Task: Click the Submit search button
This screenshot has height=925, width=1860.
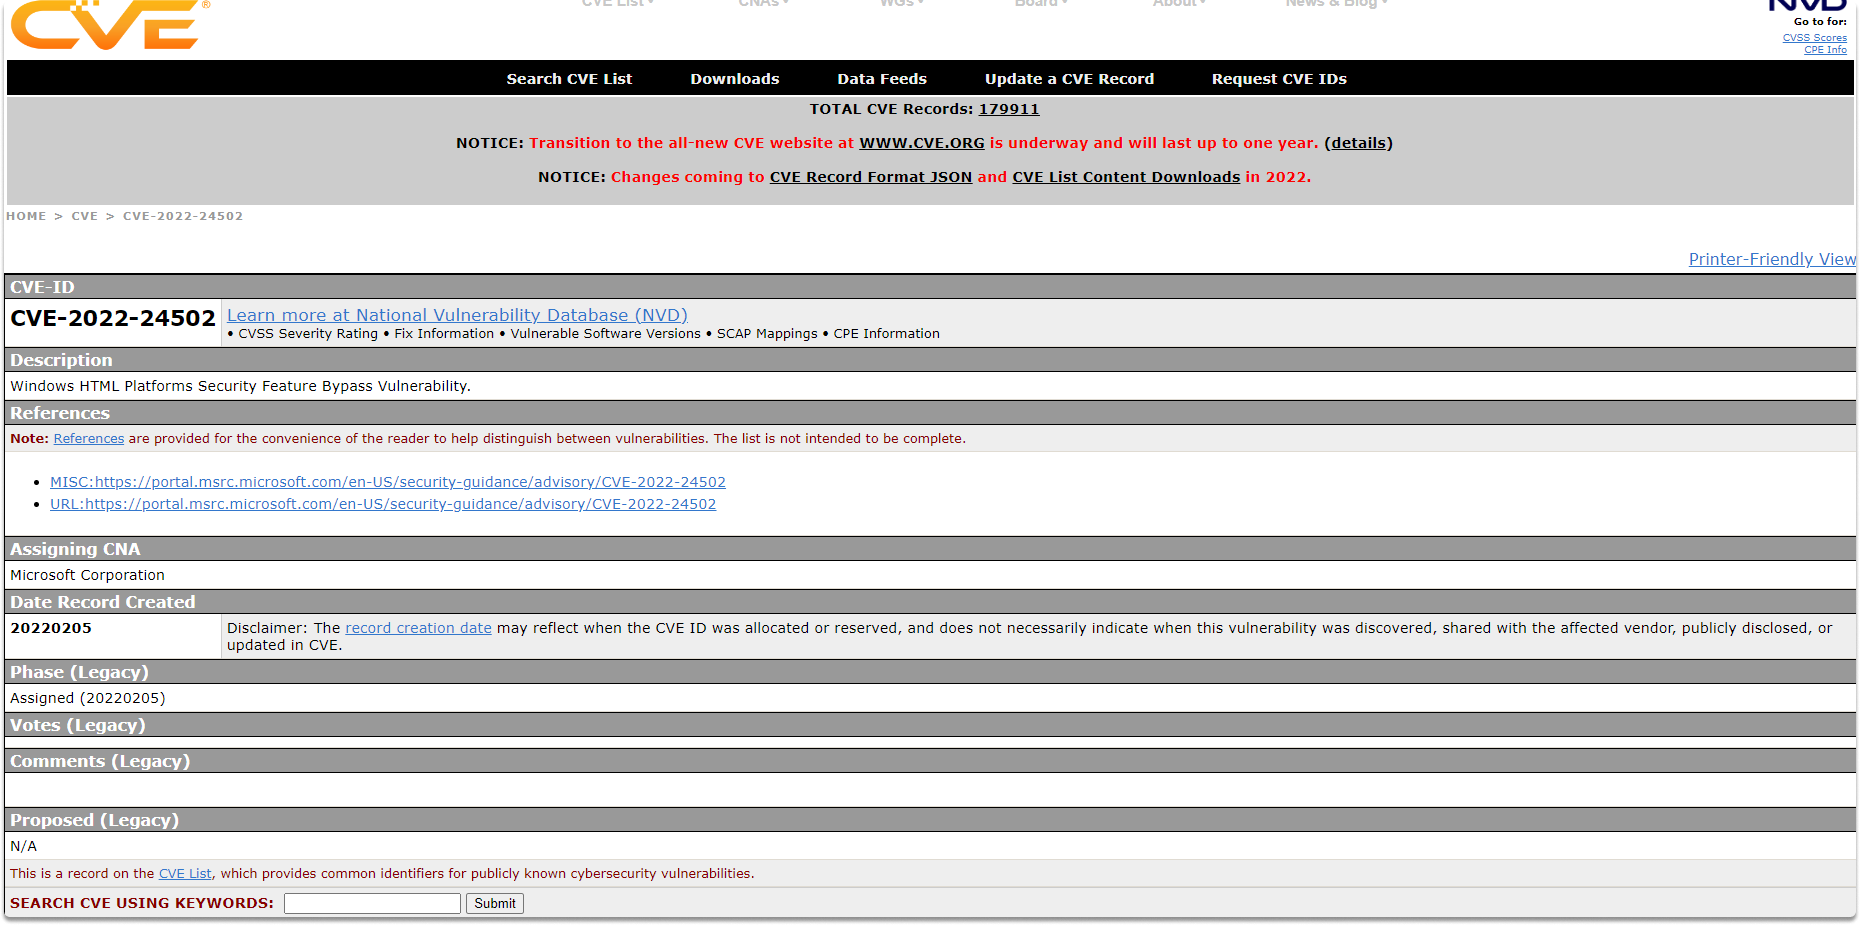Action: click(x=495, y=903)
